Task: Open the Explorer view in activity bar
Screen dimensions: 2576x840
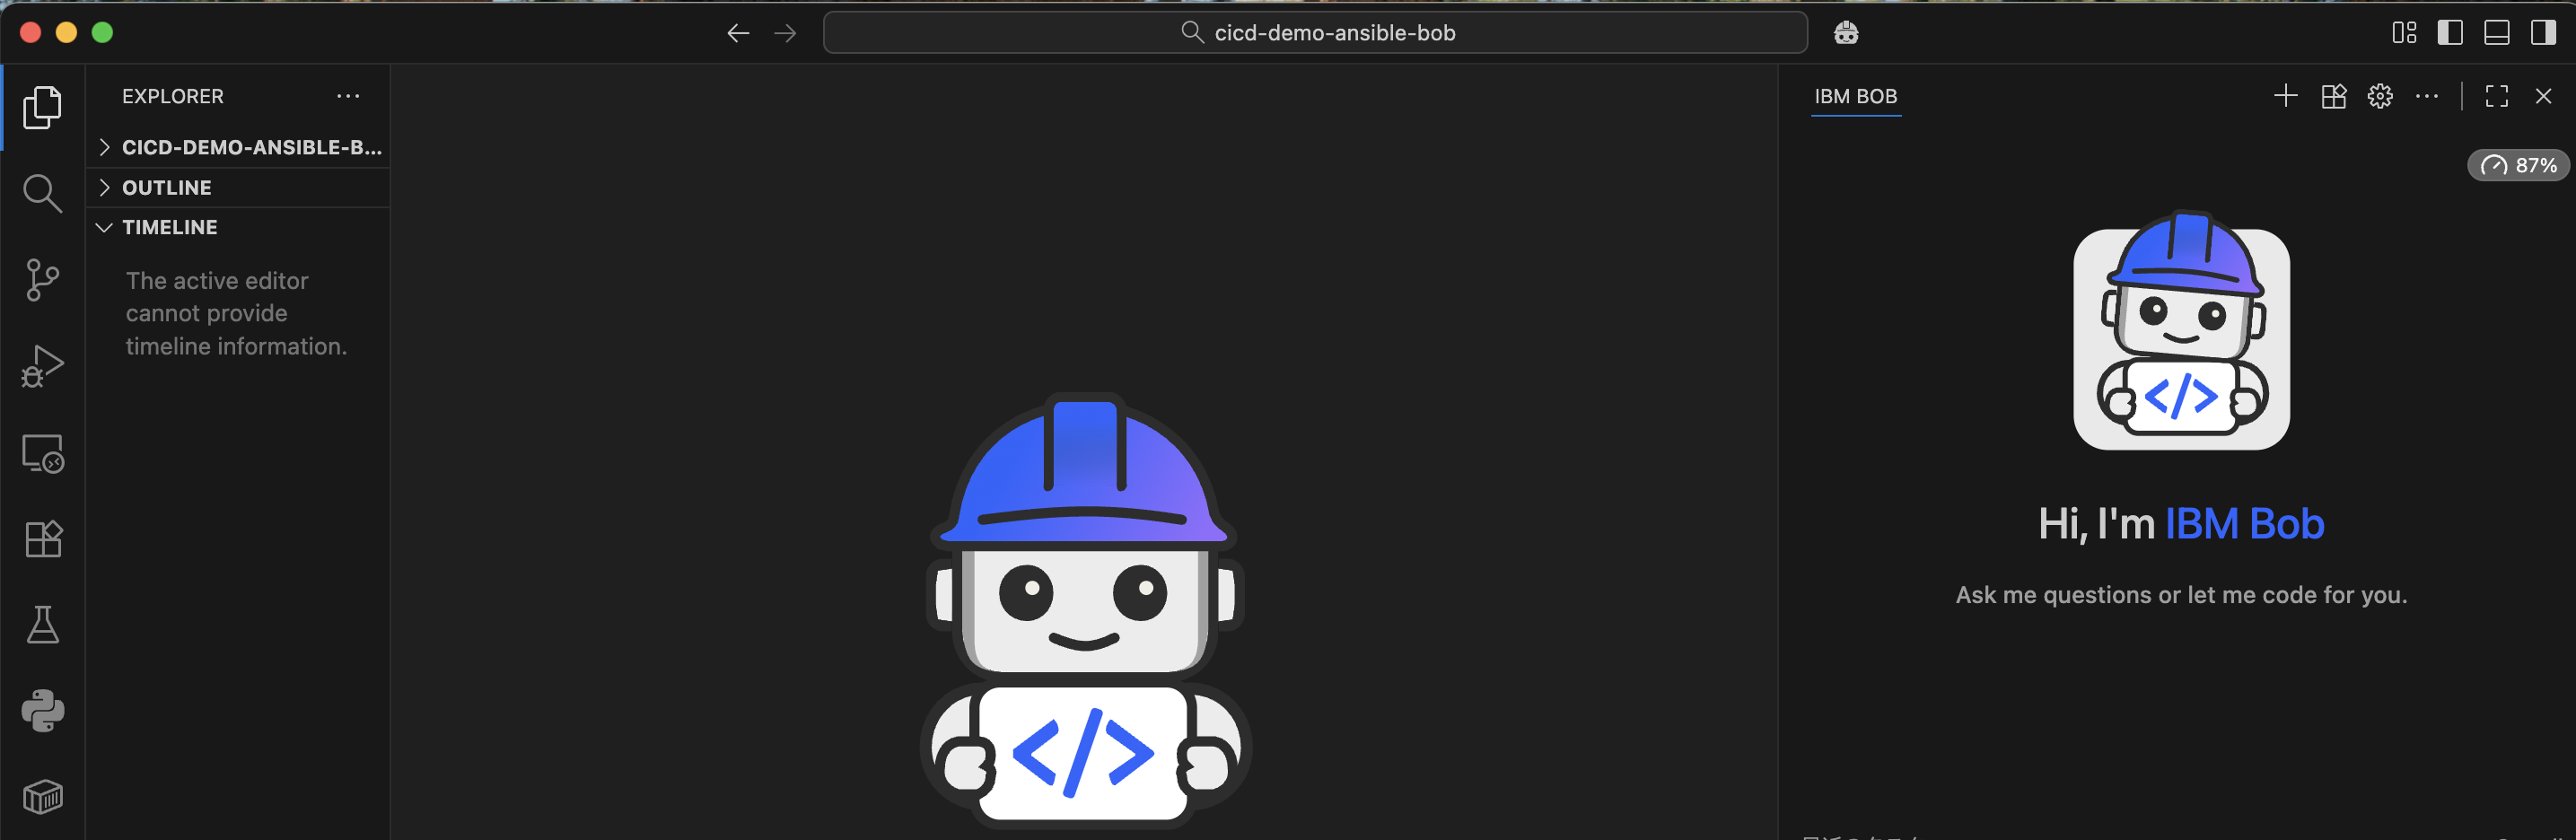Action: point(42,107)
